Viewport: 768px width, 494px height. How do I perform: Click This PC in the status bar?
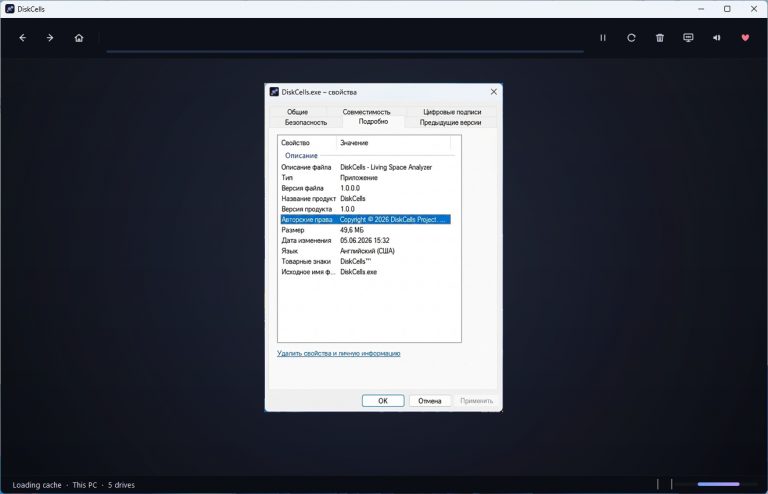coord(85,485)
